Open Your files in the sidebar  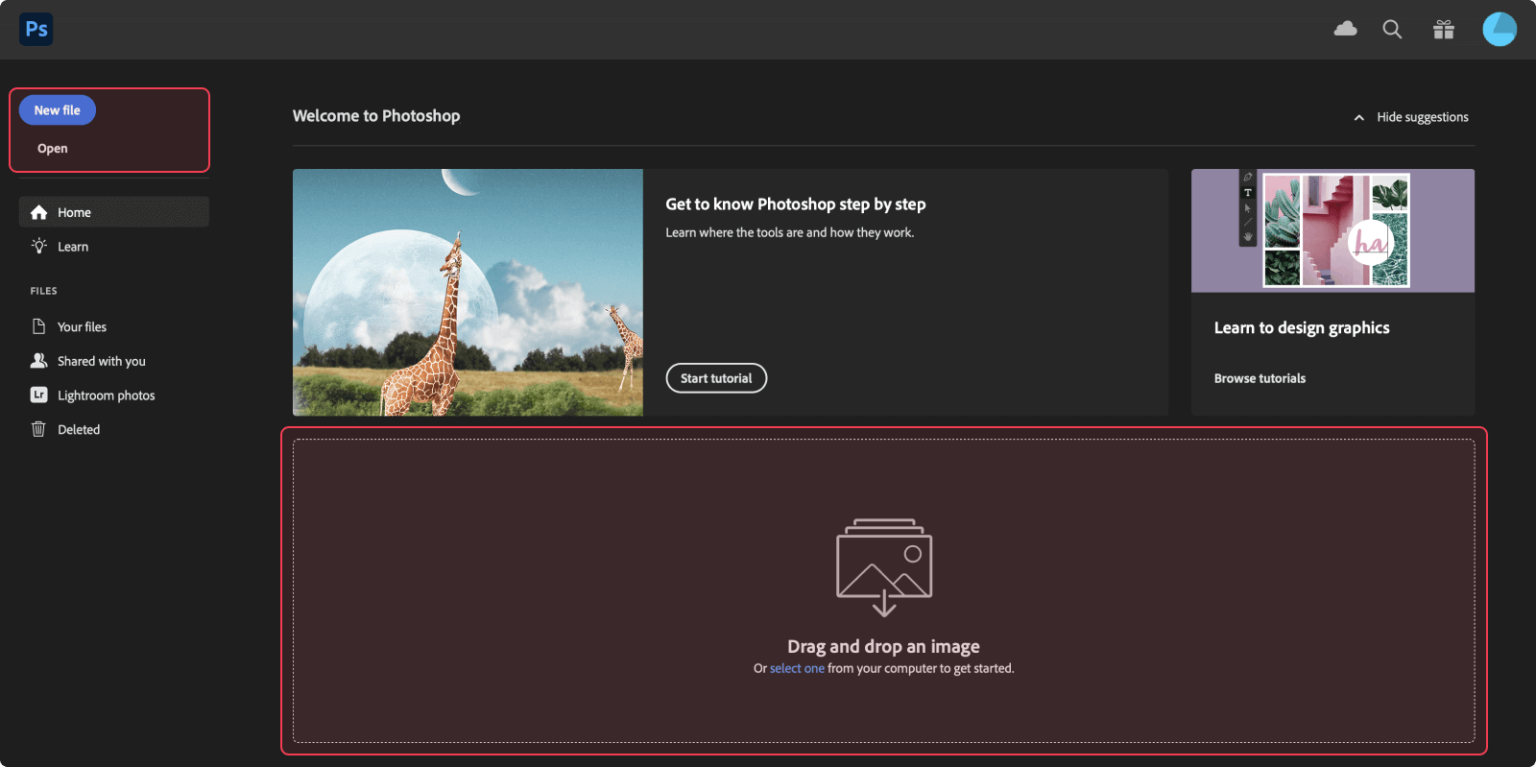[x=82, y=327]
